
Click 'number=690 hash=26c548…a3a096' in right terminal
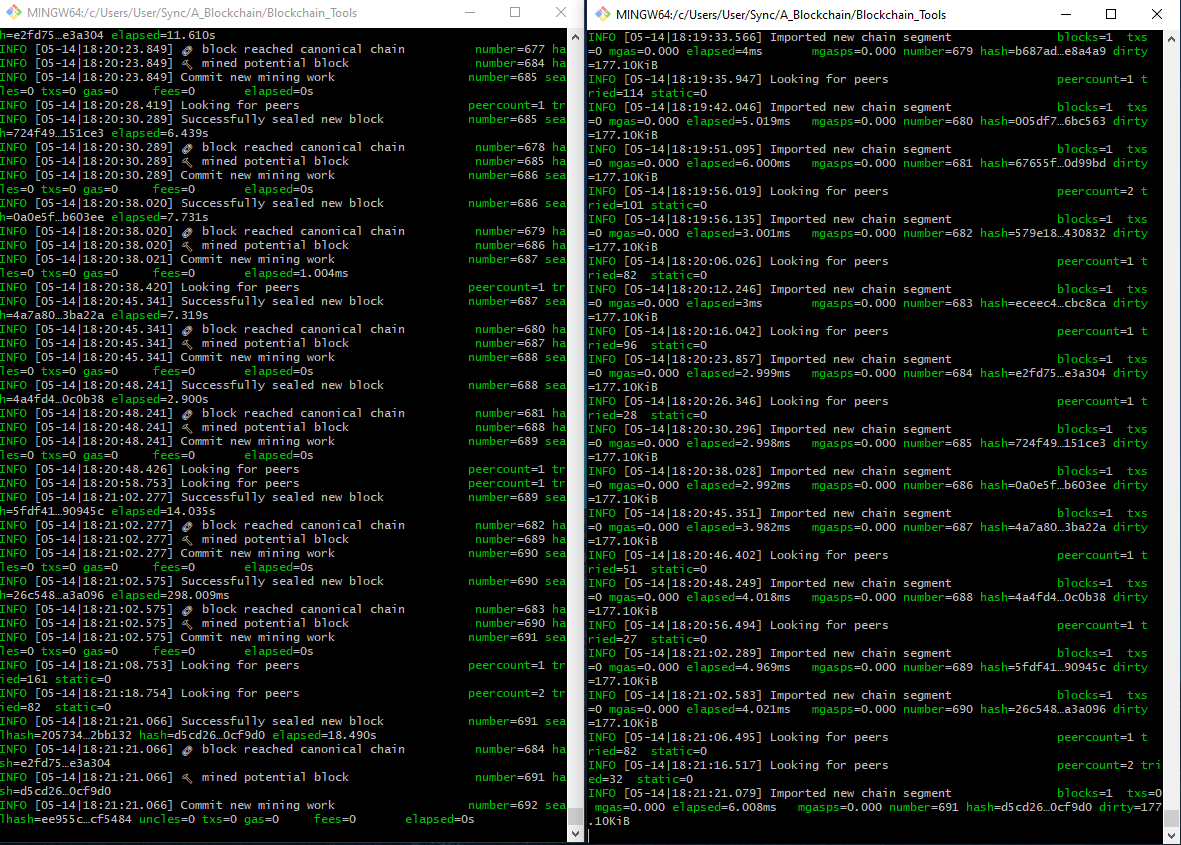click(1004, 709)
